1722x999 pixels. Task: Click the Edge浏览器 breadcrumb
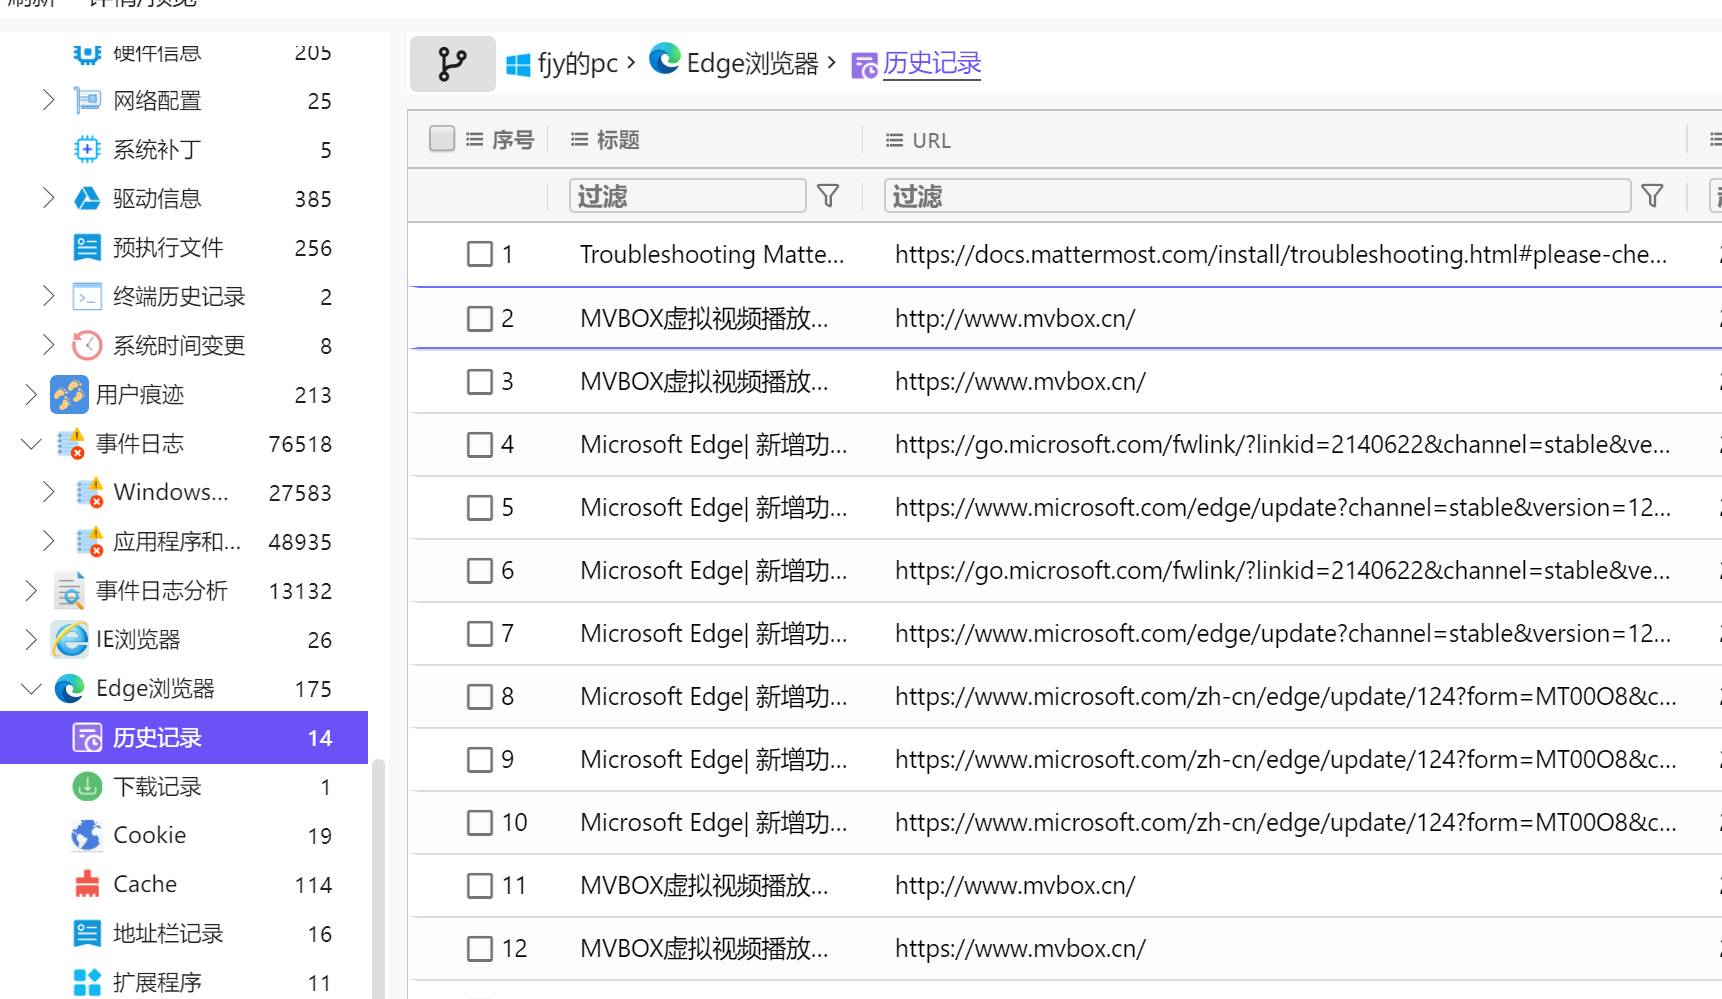pyautogui.click(x=752, y=64)
